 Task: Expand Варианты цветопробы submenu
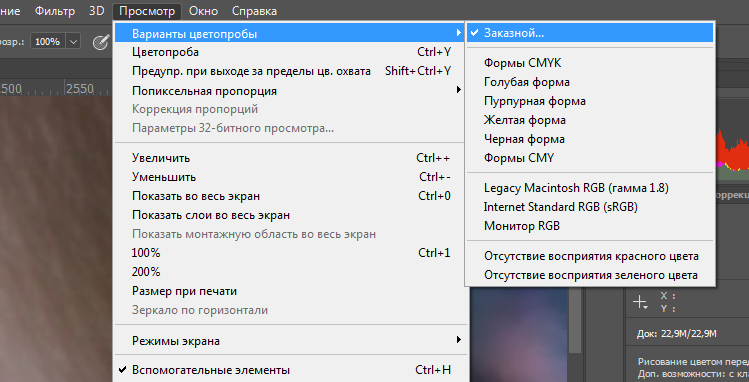click(289, 33)
